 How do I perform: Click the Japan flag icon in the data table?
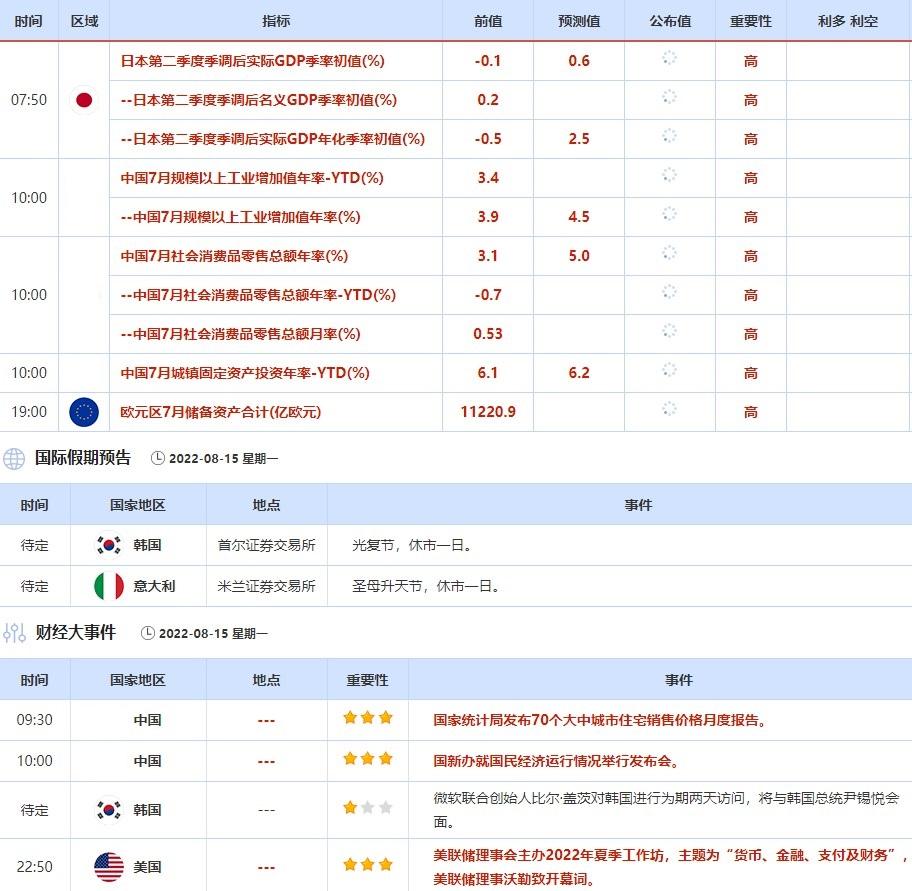(x=84, y=100)
